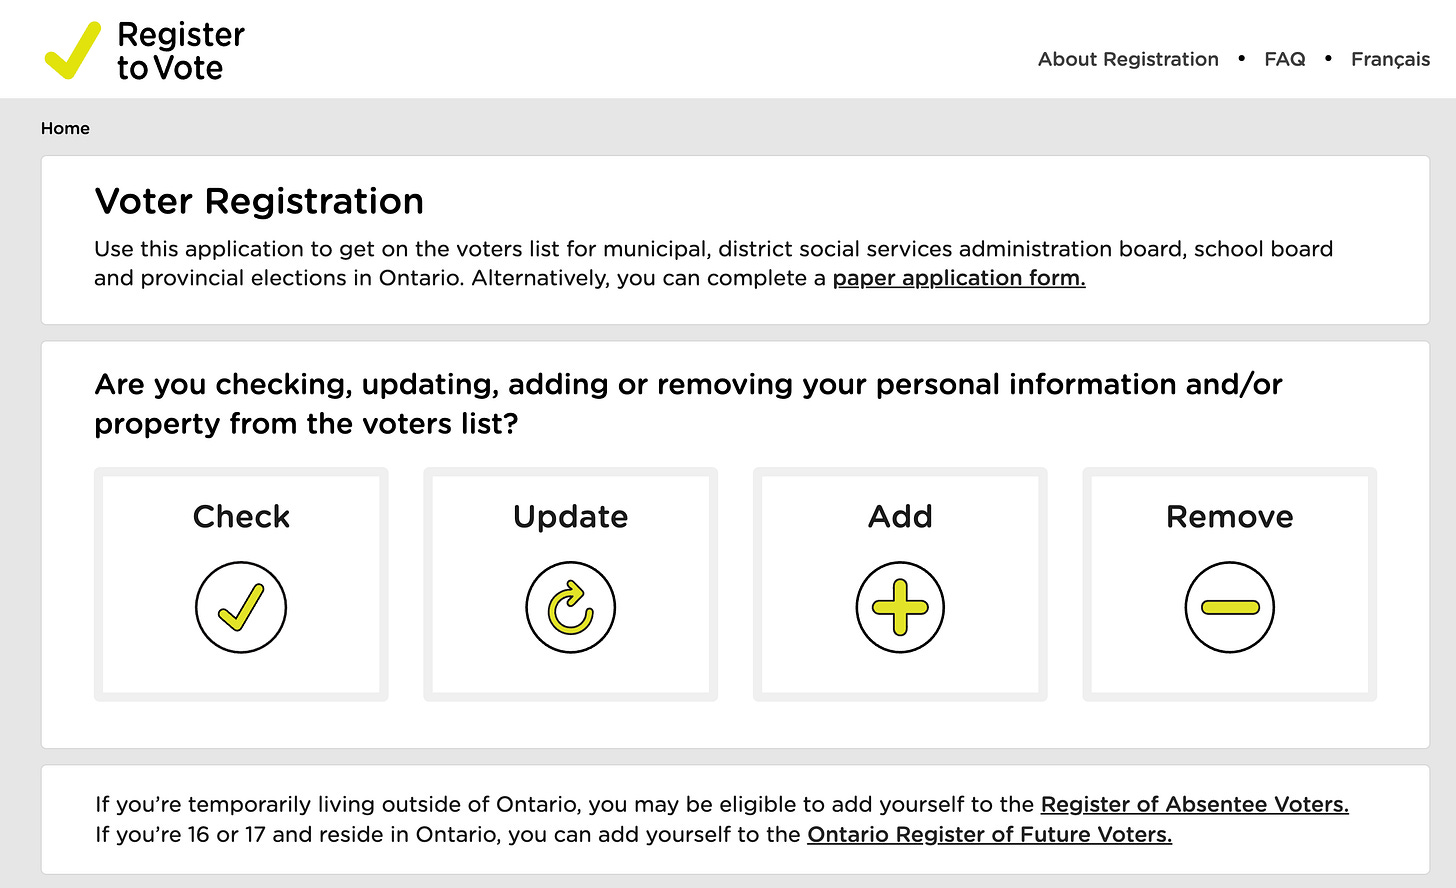The width and height of the screenshot is (1456, 888).
Task: Click the yellow checkmark logo icon
Action: point(73,50)
